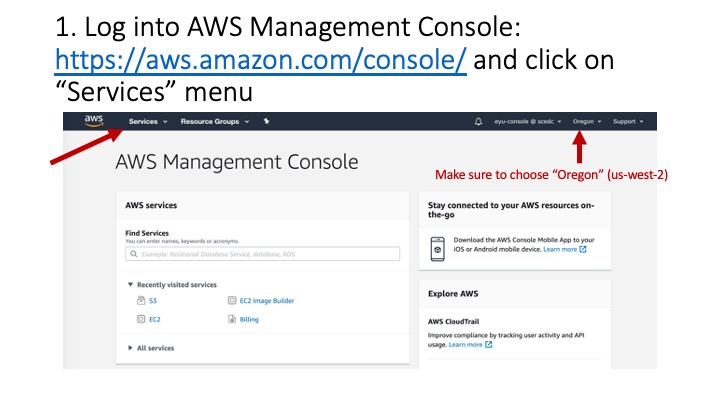Image resolution: width=720 pixels, height=405 pixels.
Task: Open the Oregon region dropdown
Action: click(x=586, y=121)
